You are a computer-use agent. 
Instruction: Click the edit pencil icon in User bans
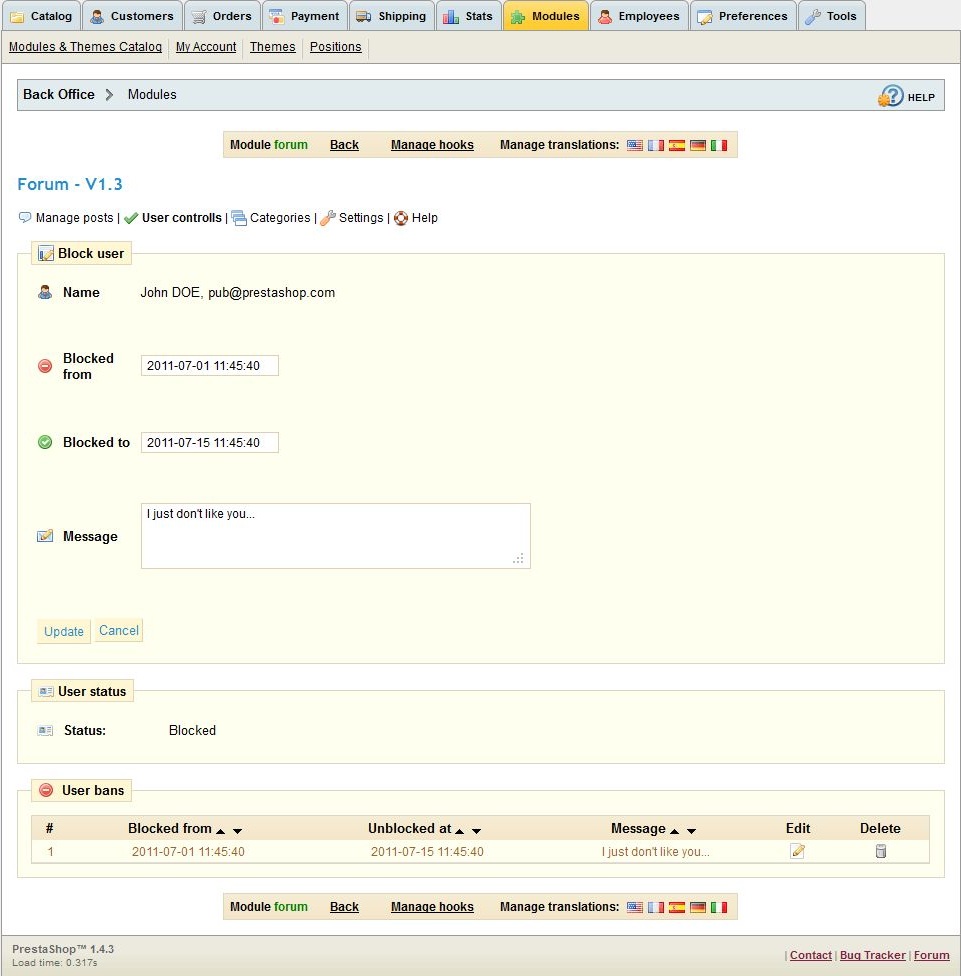click(797, 851)
